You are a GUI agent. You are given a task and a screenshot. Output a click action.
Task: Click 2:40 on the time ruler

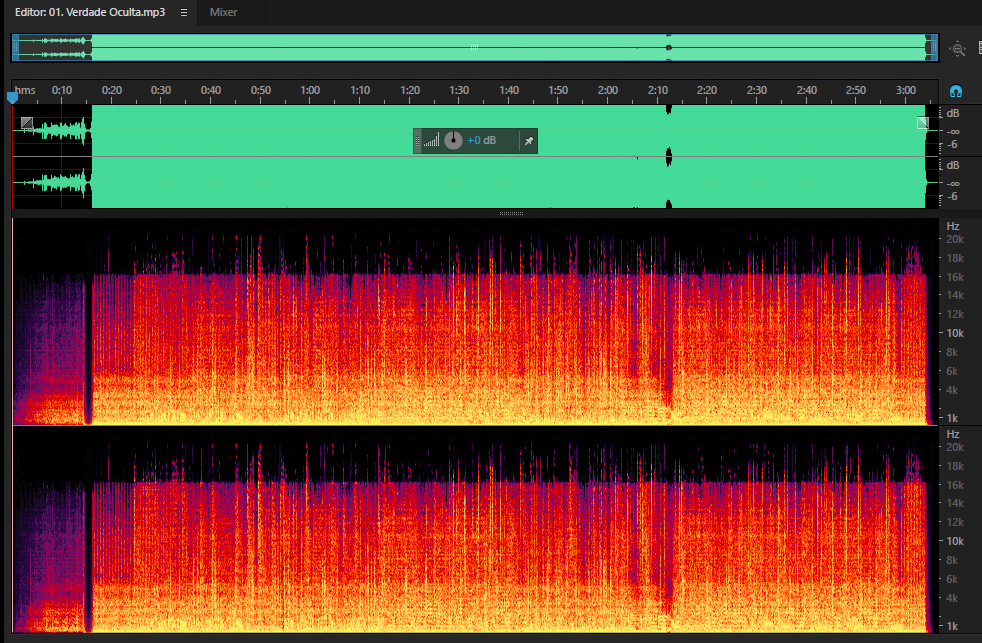point(807,90)
